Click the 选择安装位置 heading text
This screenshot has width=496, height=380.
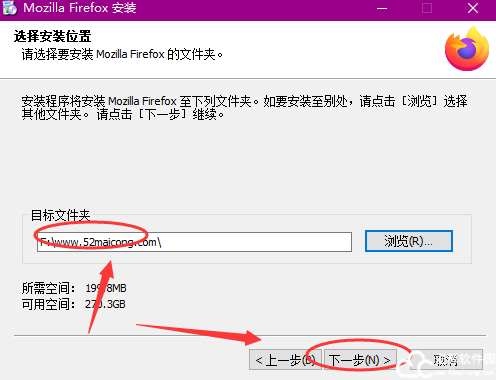[52, 36]
